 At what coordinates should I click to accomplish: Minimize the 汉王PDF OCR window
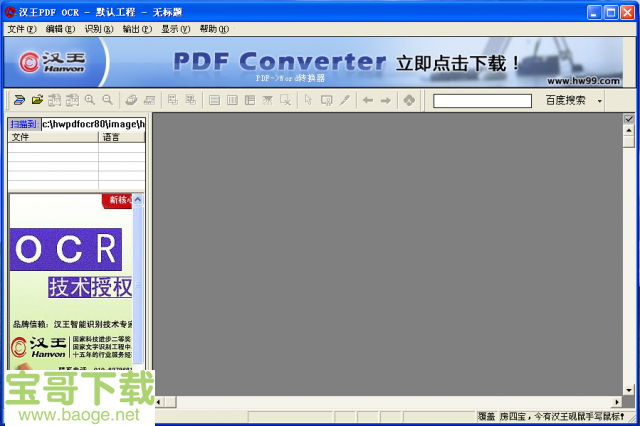tap(594, 13)
